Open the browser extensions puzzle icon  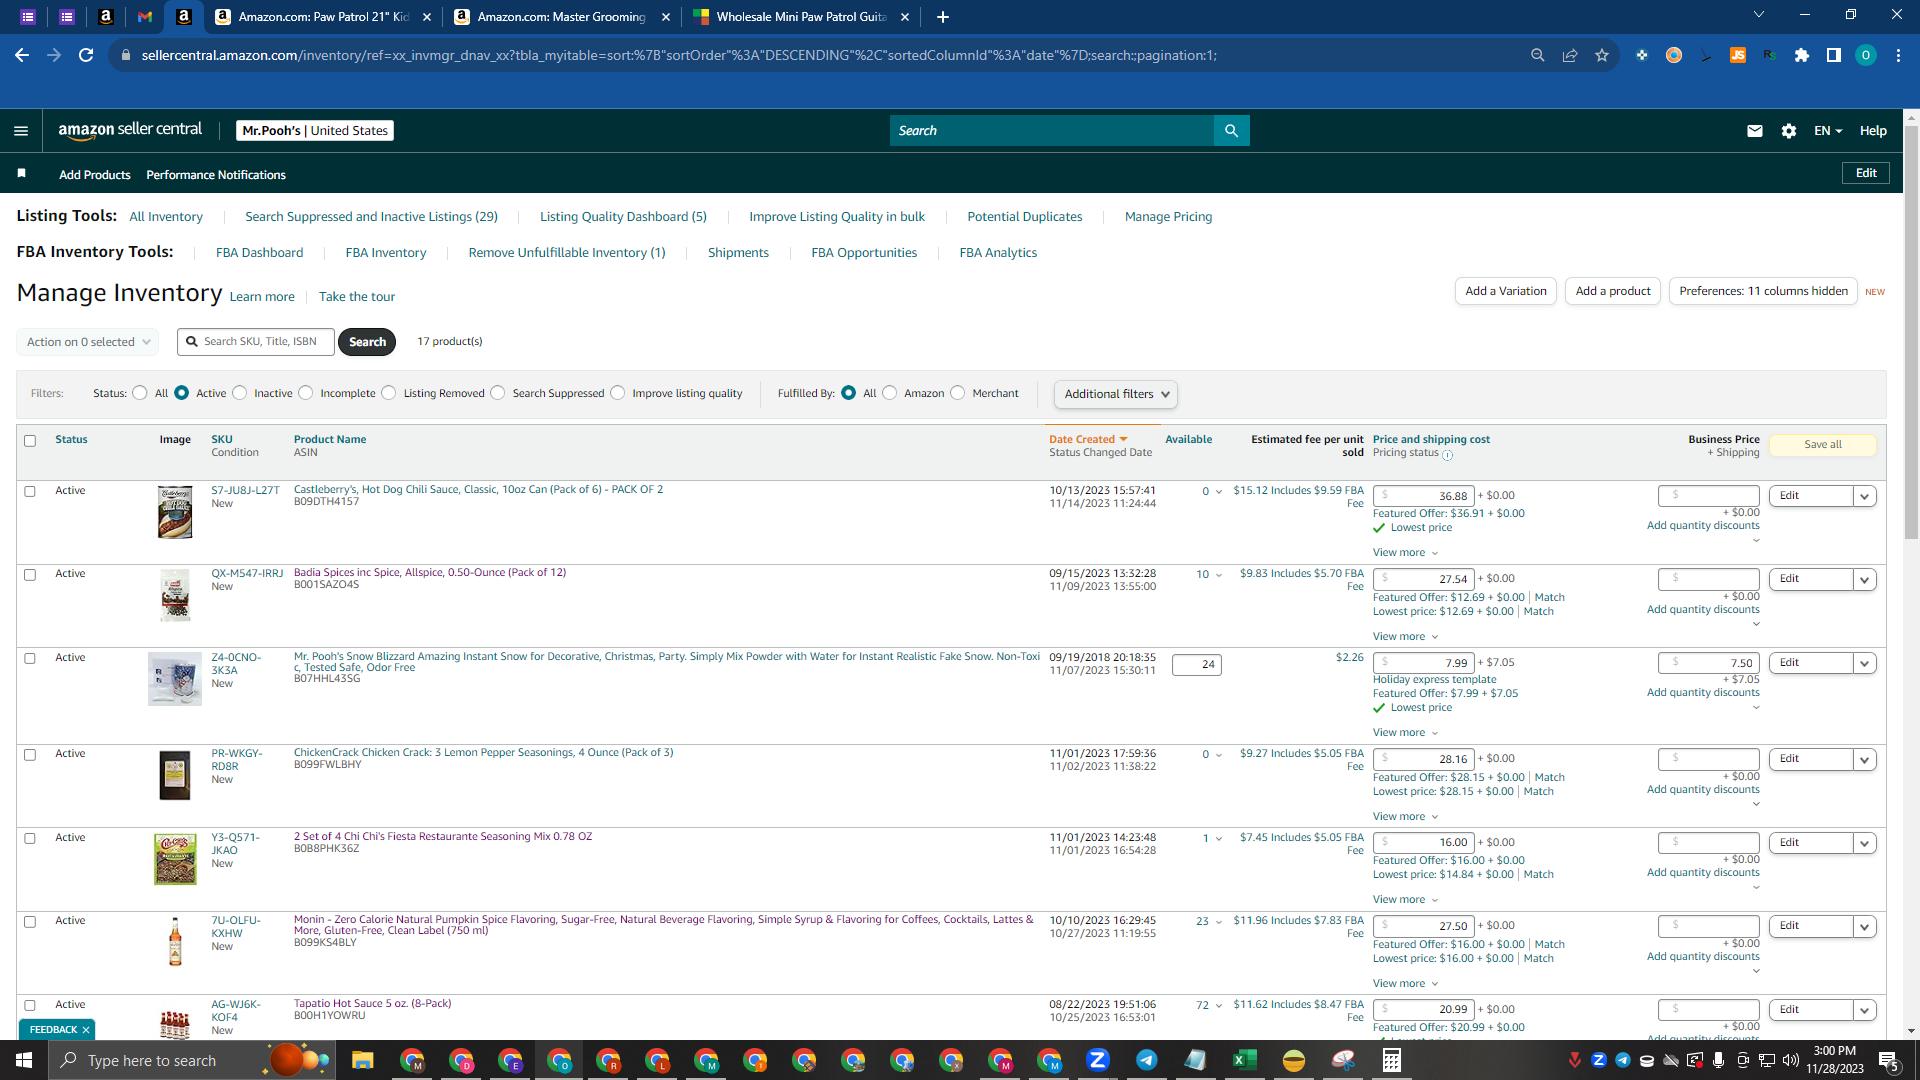coord(1802,55)
